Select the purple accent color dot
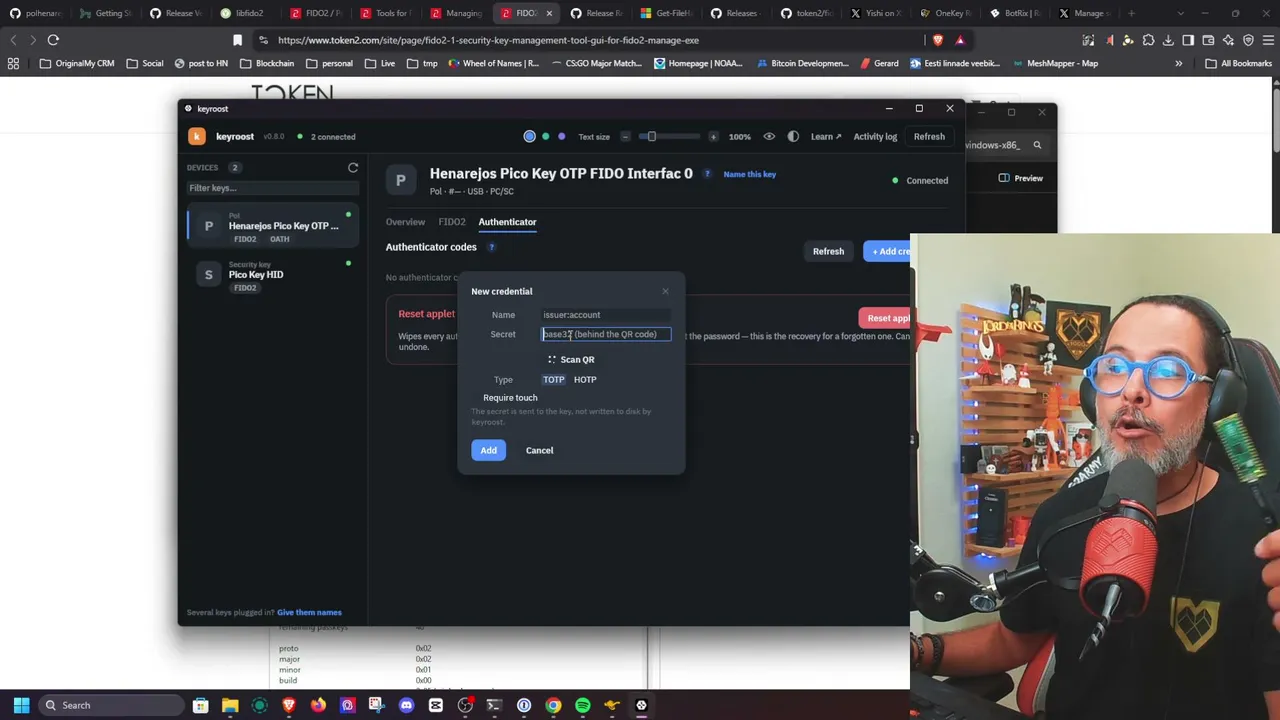The image size is (1280, 720). pyautogui.click(x=562, y=136)
